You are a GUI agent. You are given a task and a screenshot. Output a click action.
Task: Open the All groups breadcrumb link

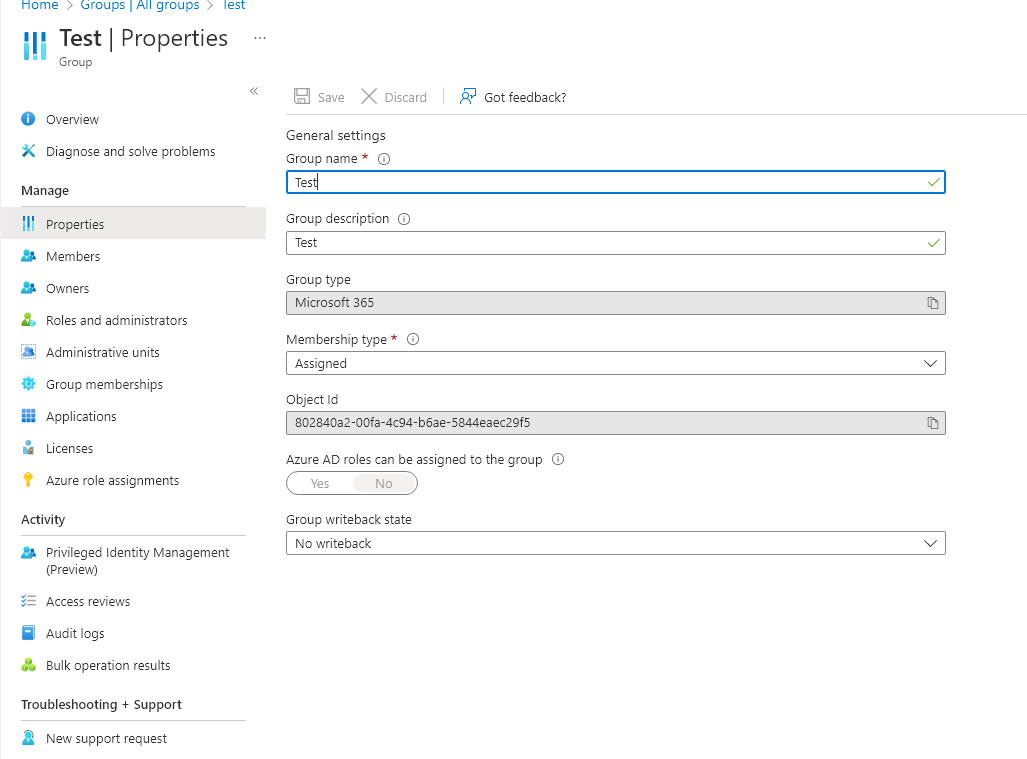pos(140,5)
